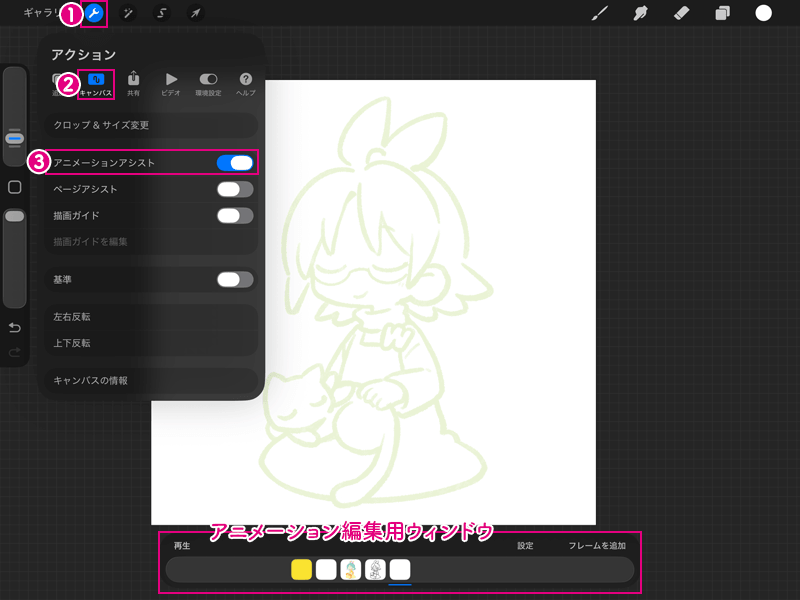
Task: Select the Selection S tool
Action: tap(162, 13)
